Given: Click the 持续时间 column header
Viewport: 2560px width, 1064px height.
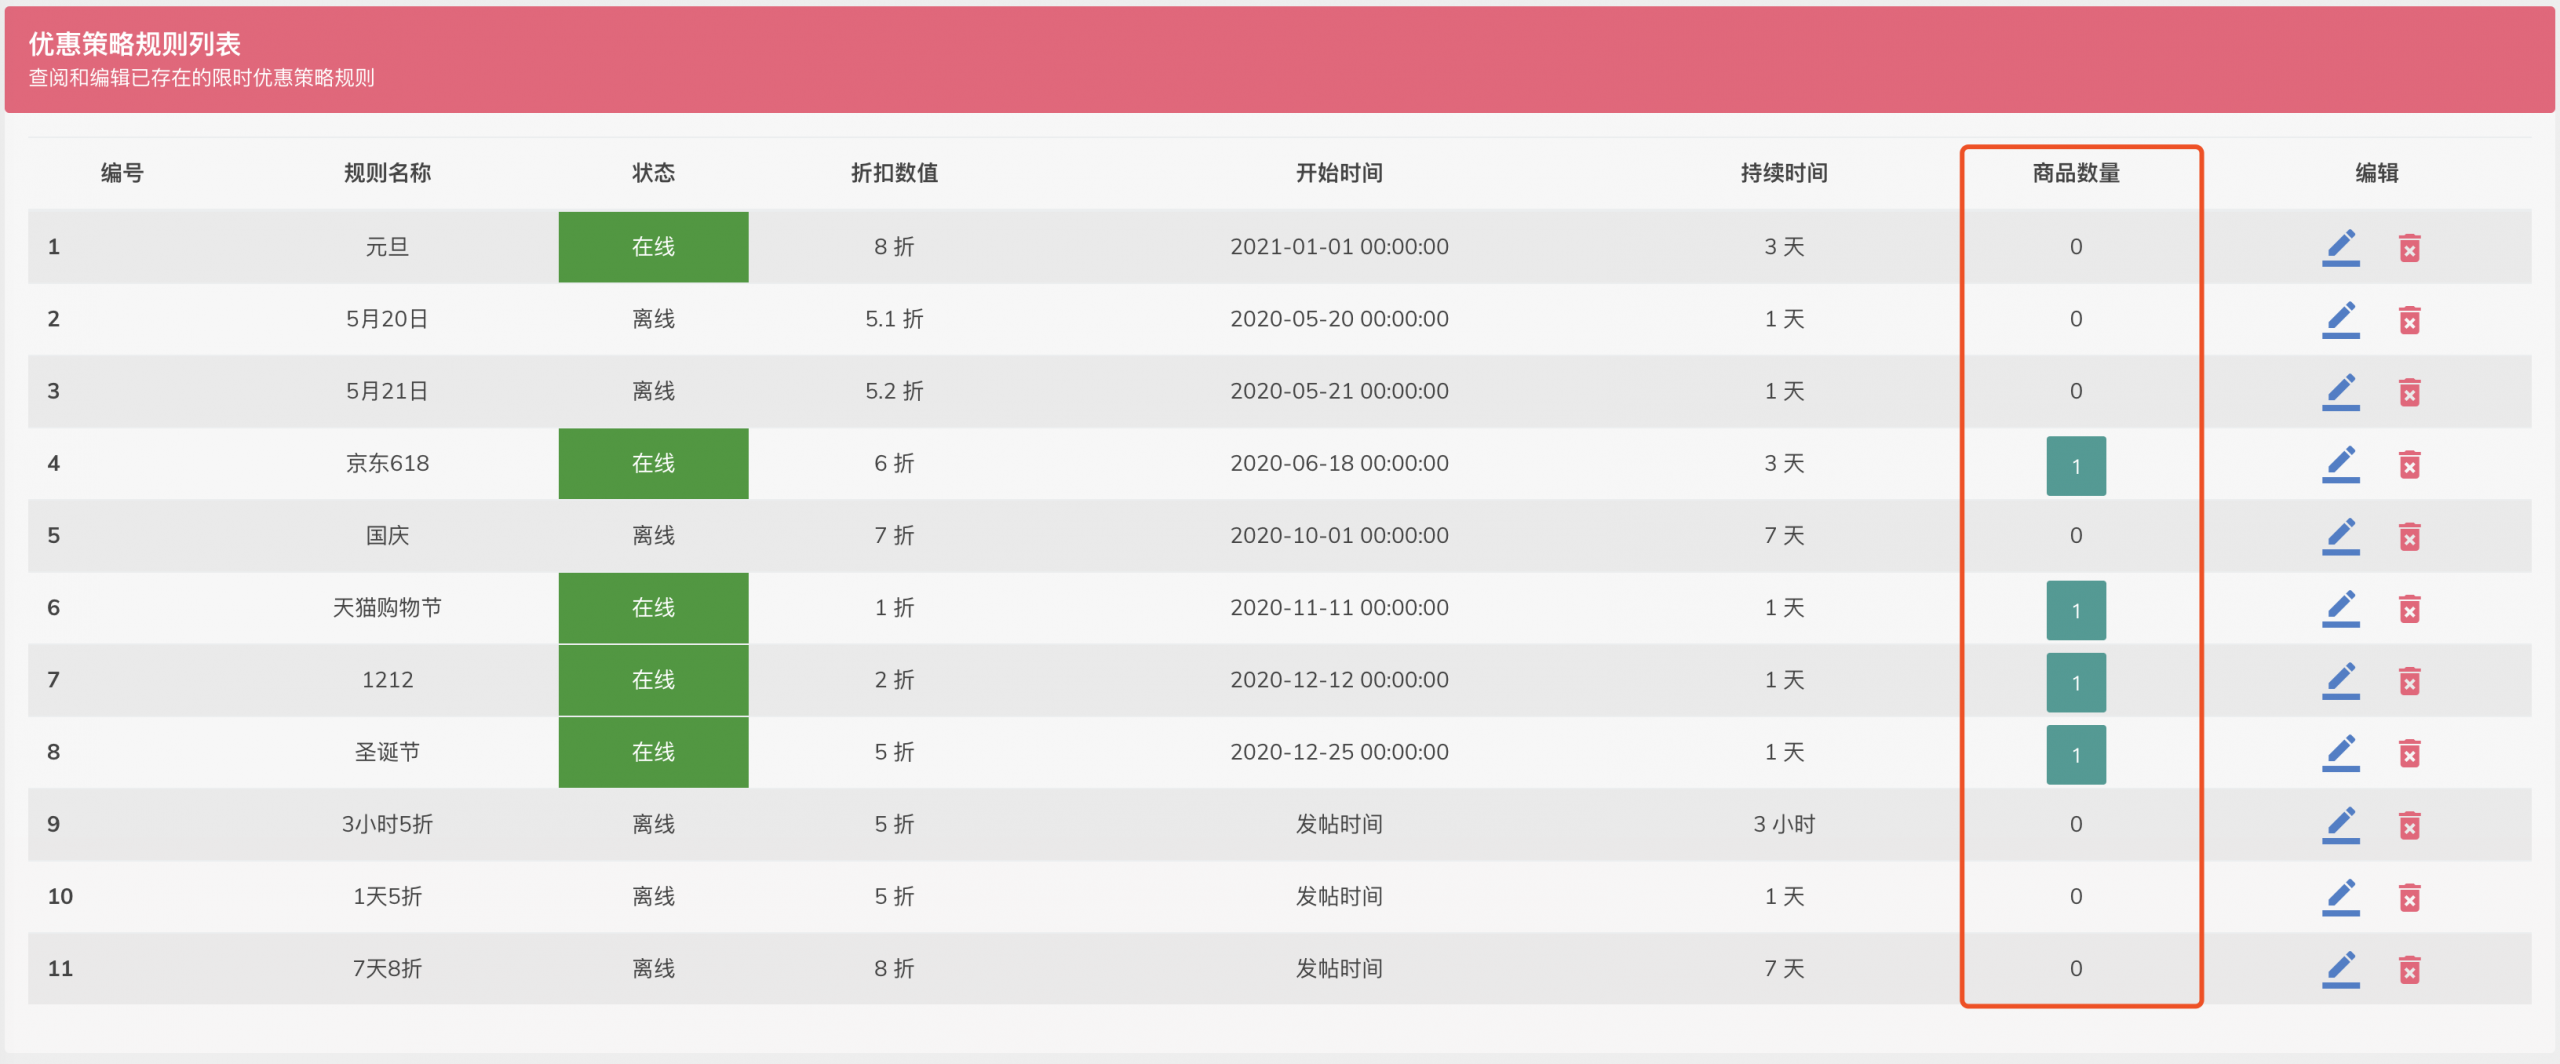Looking at the screenshot, I should [x=1784, y=173].
